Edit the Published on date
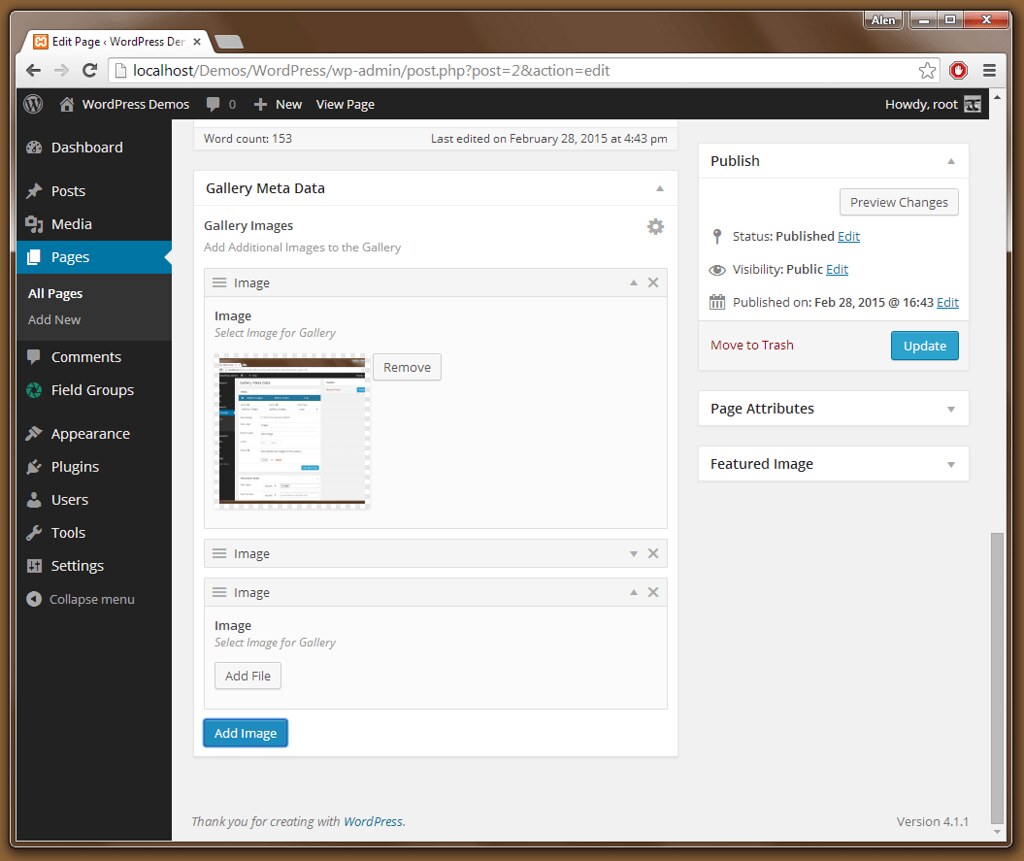This screenshot has height=861, width=1024. [x=948, y=302]
